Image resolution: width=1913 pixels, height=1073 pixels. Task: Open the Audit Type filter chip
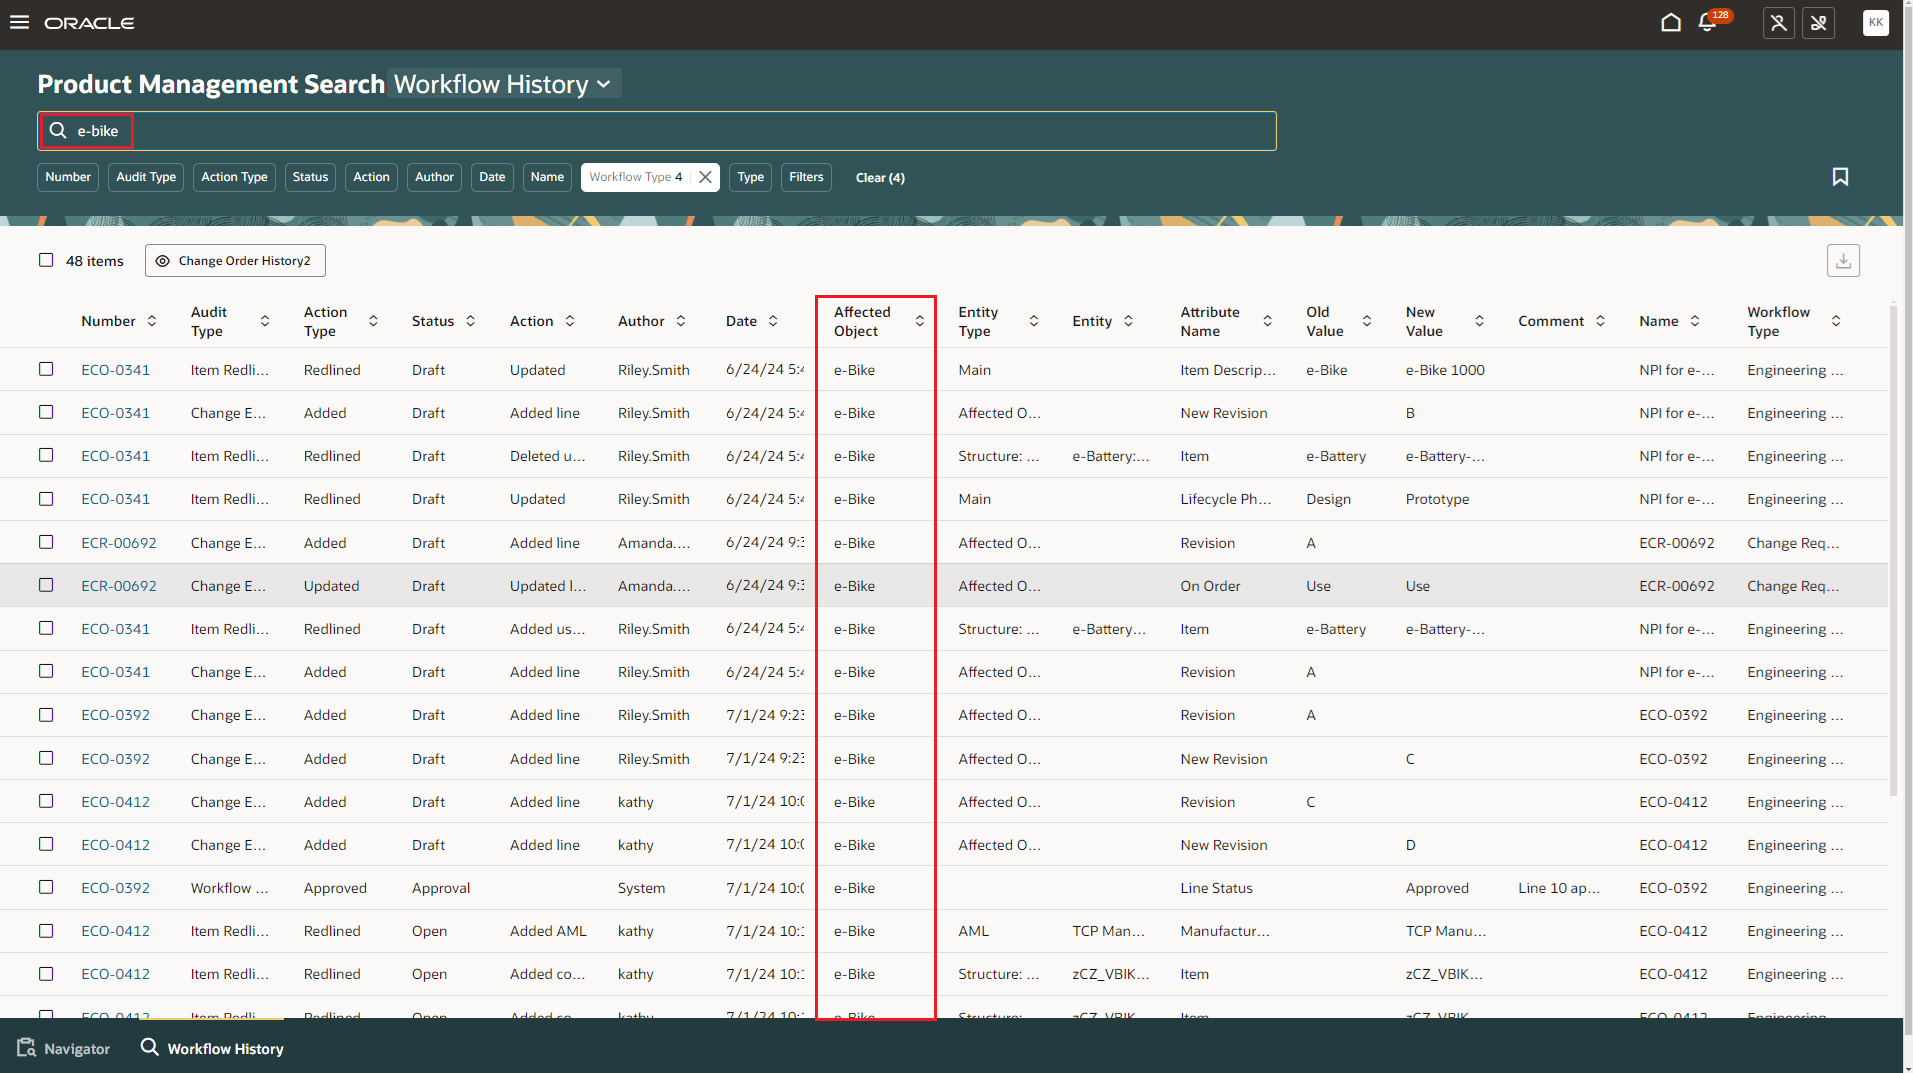coord(146,177)
